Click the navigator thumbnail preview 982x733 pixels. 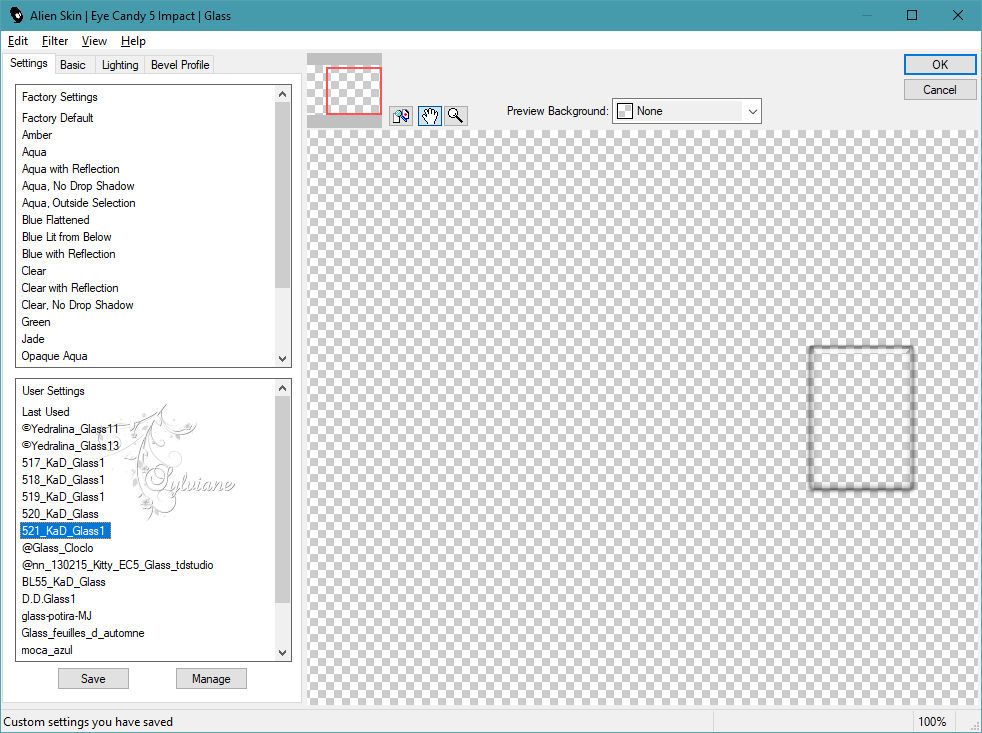tap(344, 91)
